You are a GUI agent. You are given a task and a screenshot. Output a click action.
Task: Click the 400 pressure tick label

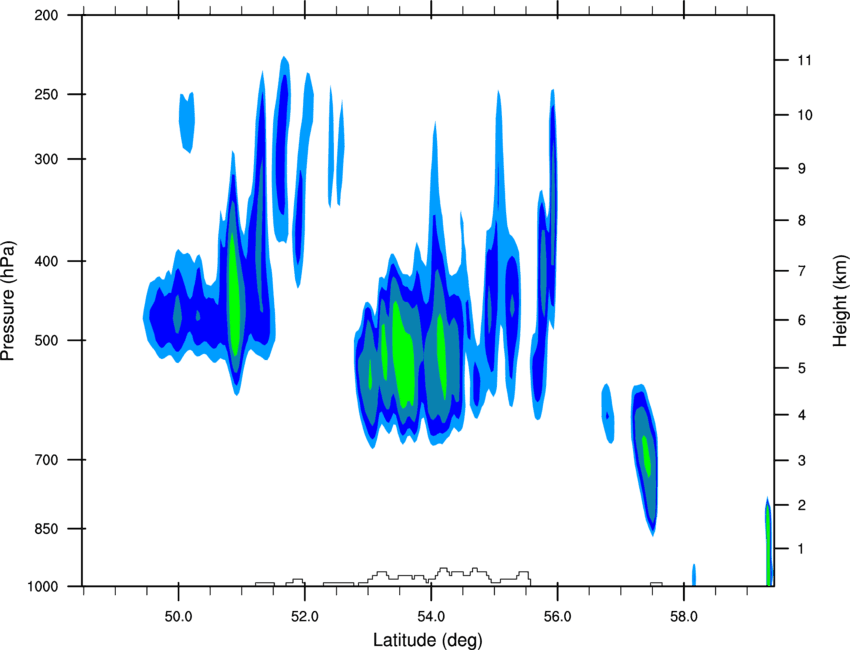pyautogui.click(x=47, y=261)
